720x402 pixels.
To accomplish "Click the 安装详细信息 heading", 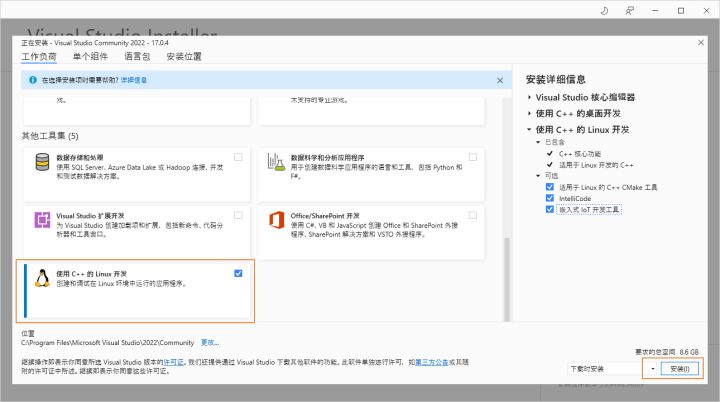I will [x=556, y=79].
